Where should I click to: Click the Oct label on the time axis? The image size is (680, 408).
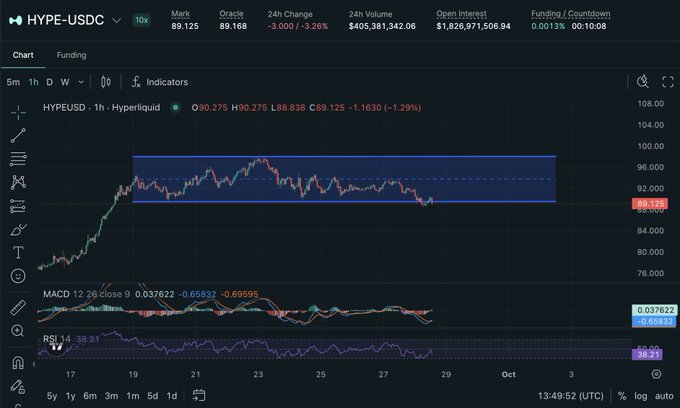[508, 374]
